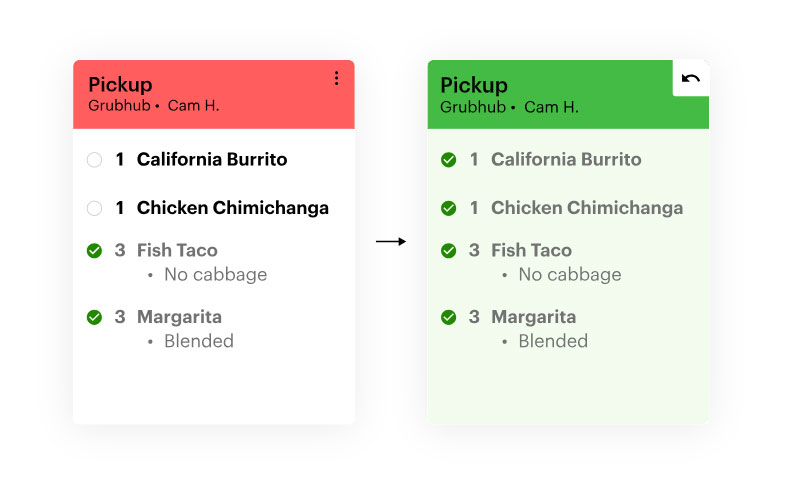Select Chicken Chimichanga text on red ticket

[x=233, y=209]
